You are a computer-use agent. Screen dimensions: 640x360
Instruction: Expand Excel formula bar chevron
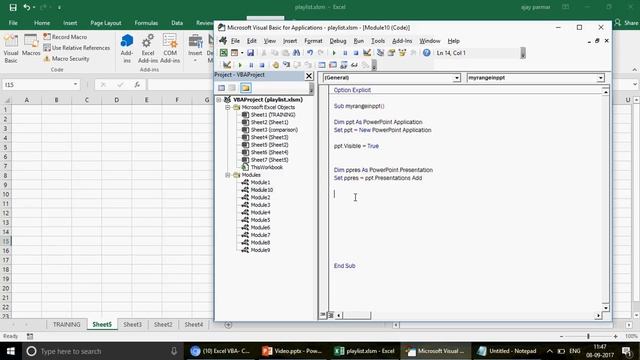[x=635, y=84]
